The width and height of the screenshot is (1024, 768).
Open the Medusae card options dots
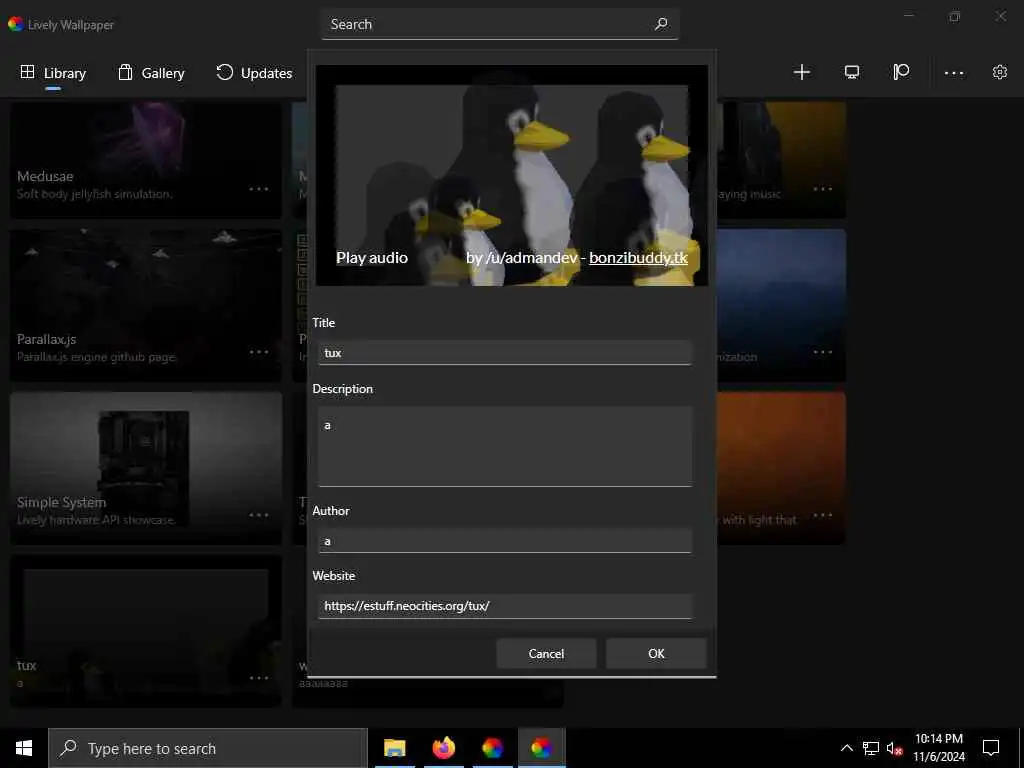pyautogui.click(x=259, y=189)
